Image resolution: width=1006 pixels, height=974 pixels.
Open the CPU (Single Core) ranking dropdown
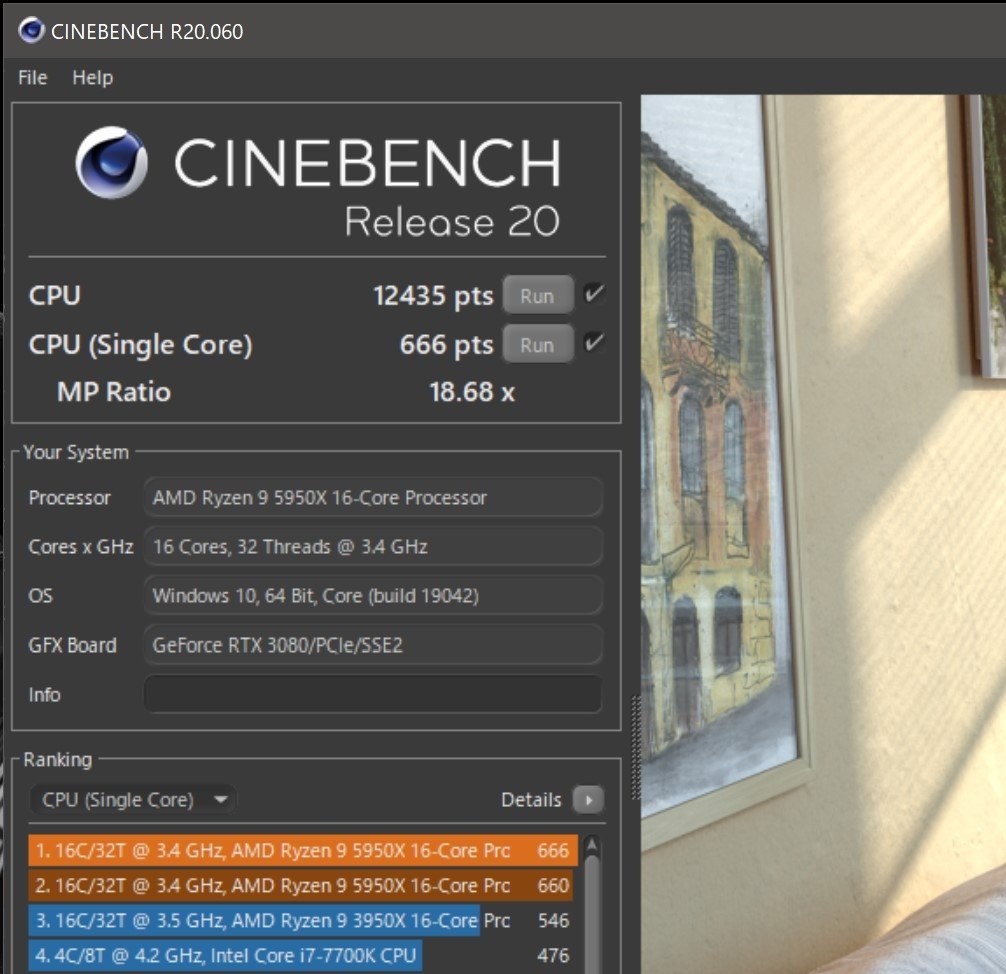(x=133, y=799)
